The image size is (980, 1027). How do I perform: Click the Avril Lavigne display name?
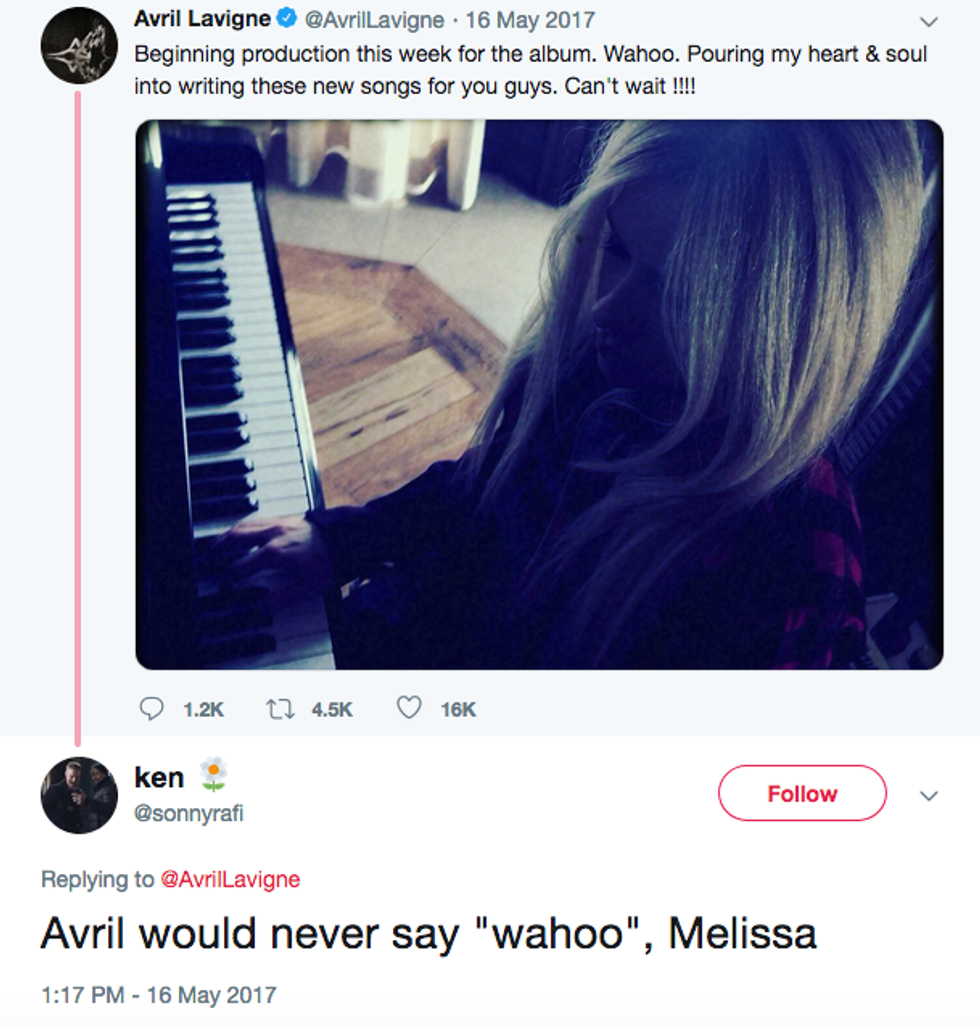coord(202,19)
